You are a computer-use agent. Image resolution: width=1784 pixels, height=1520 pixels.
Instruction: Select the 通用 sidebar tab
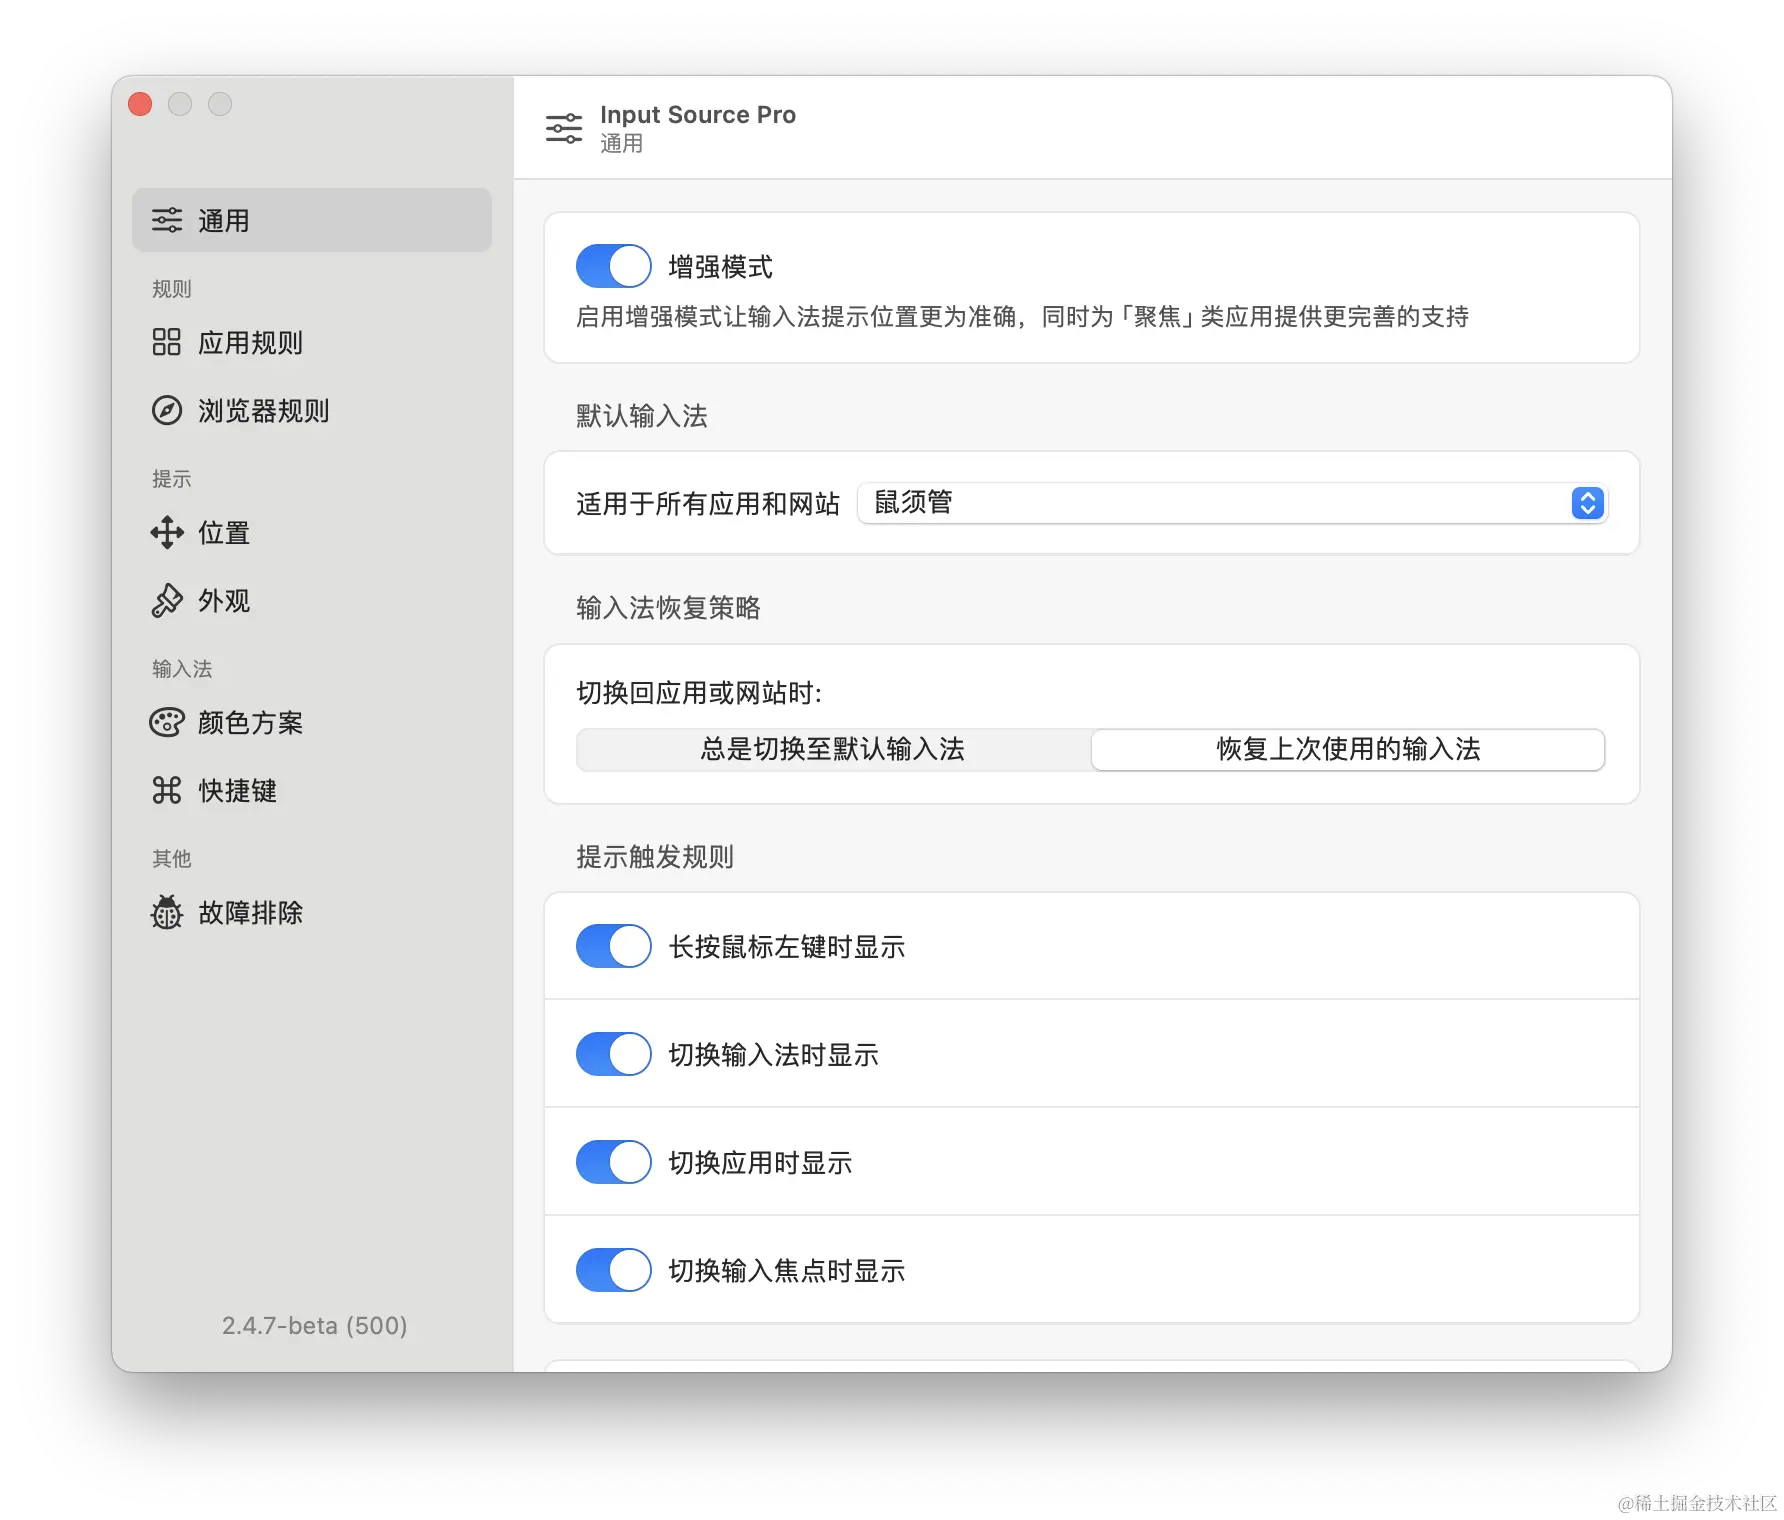click(311, 219)
